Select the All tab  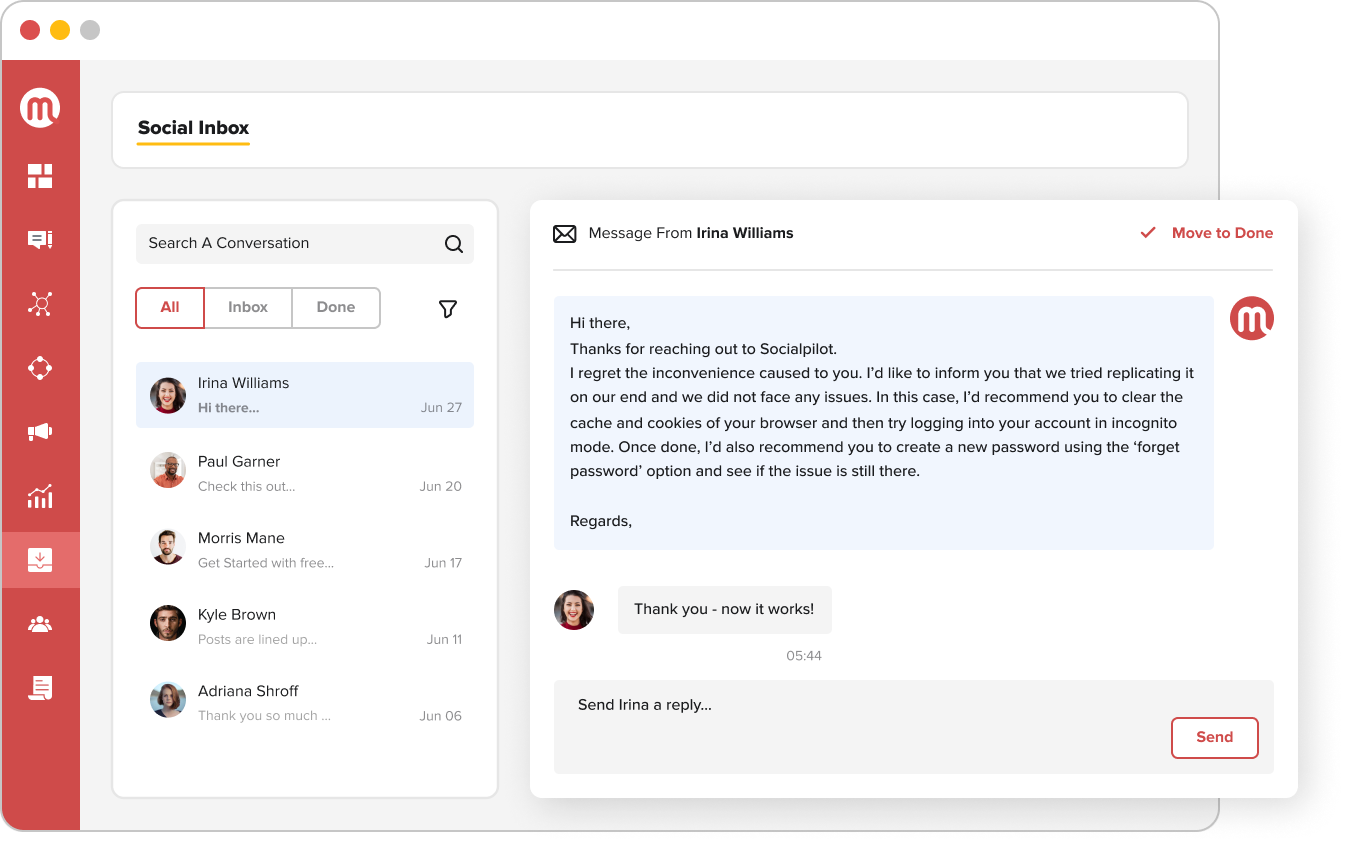click(170, 308)
